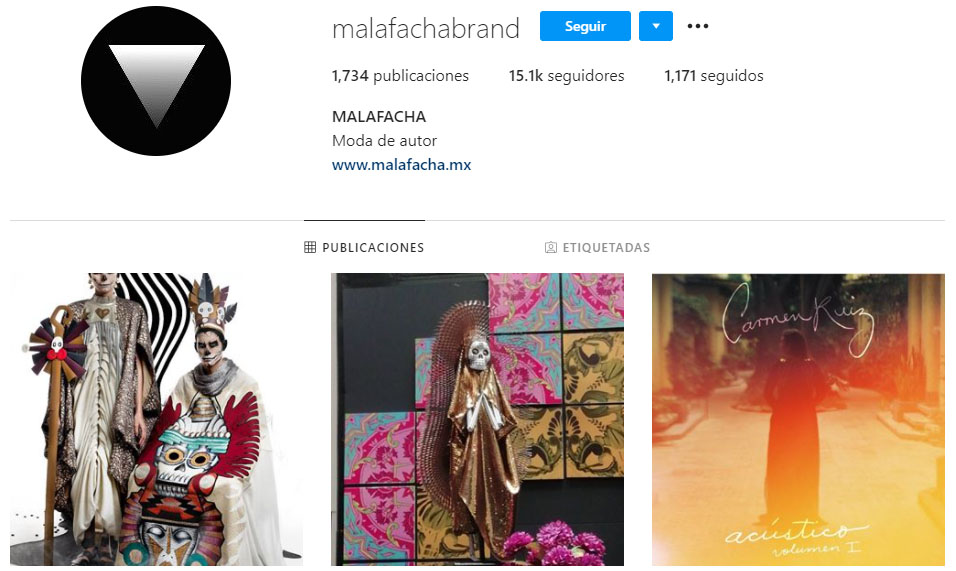View the 1,171 seguidos list
Viewport: 956px width, 571px height.
tap(713, 76)
